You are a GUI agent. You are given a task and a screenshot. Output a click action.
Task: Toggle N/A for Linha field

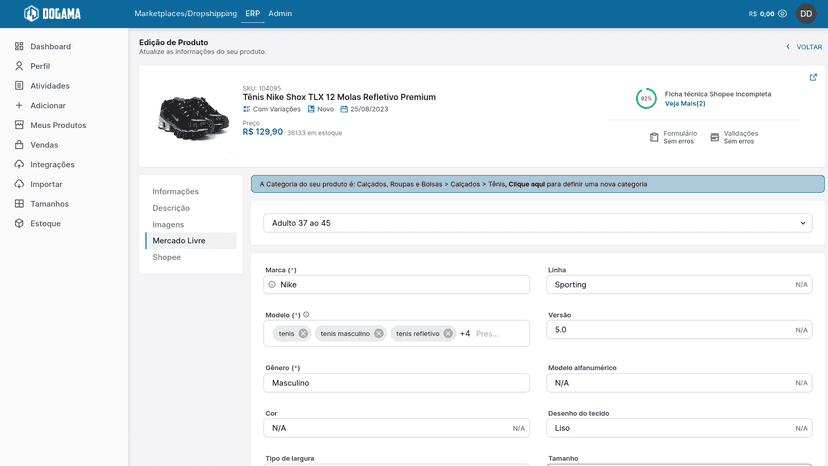tap(801, 285)
